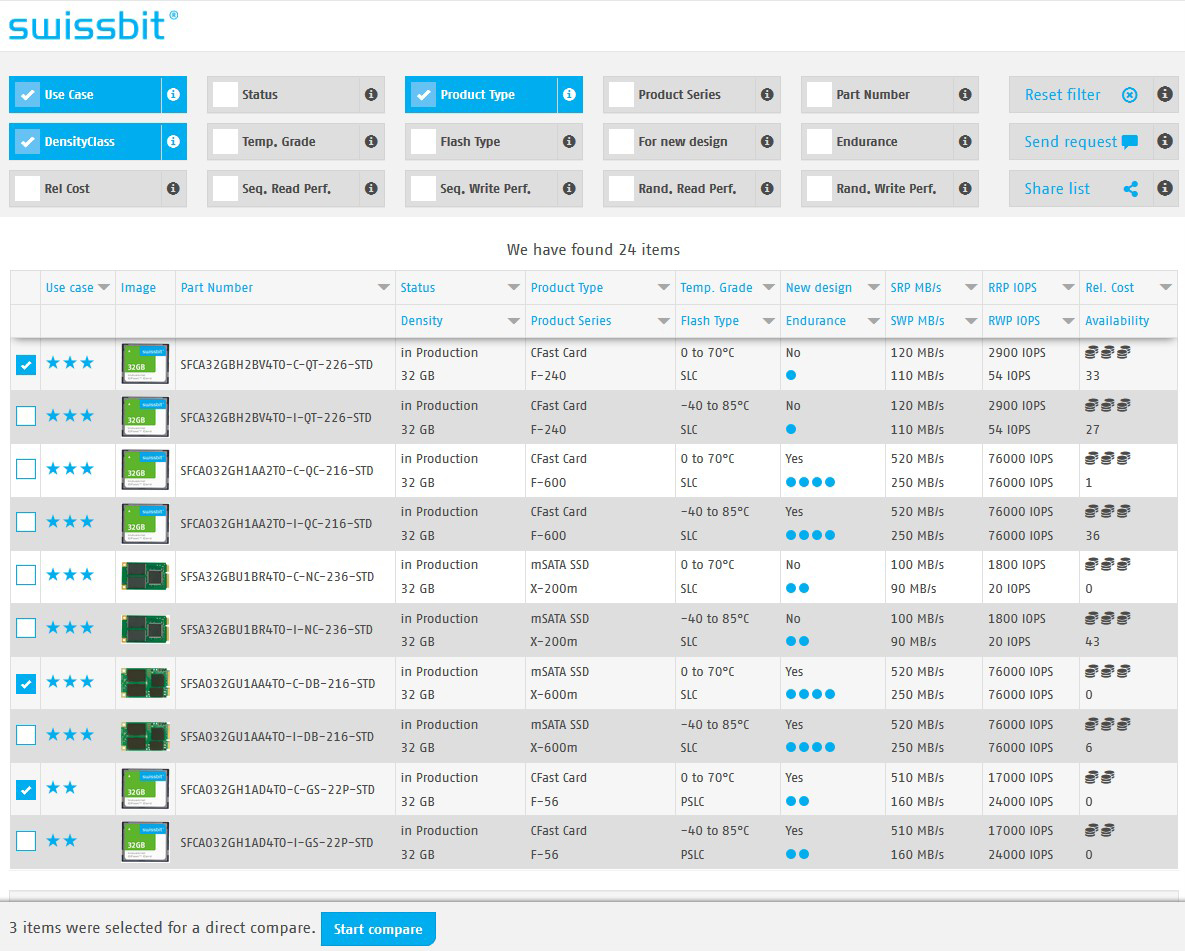Open info for Seq. Write Perf. filter

(x=569, y=188)
